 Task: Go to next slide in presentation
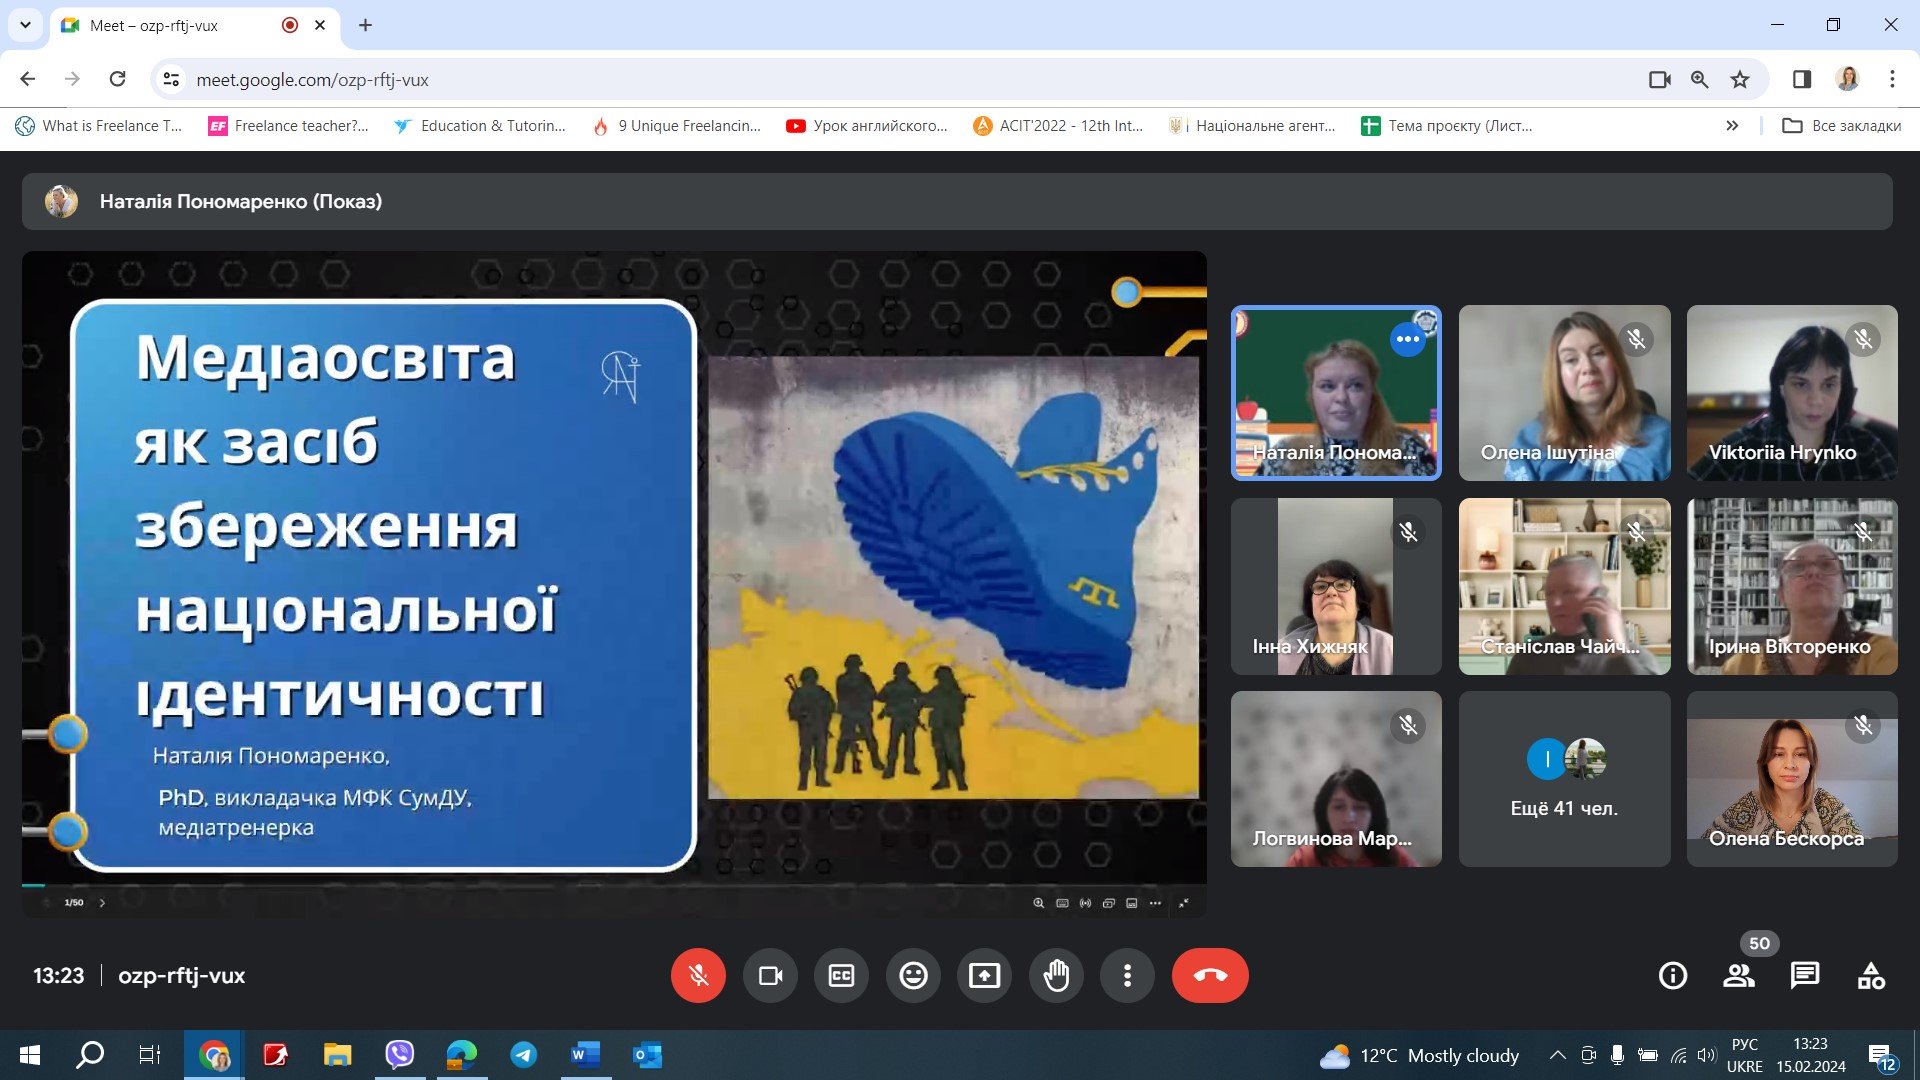click(x=102, y=903)
